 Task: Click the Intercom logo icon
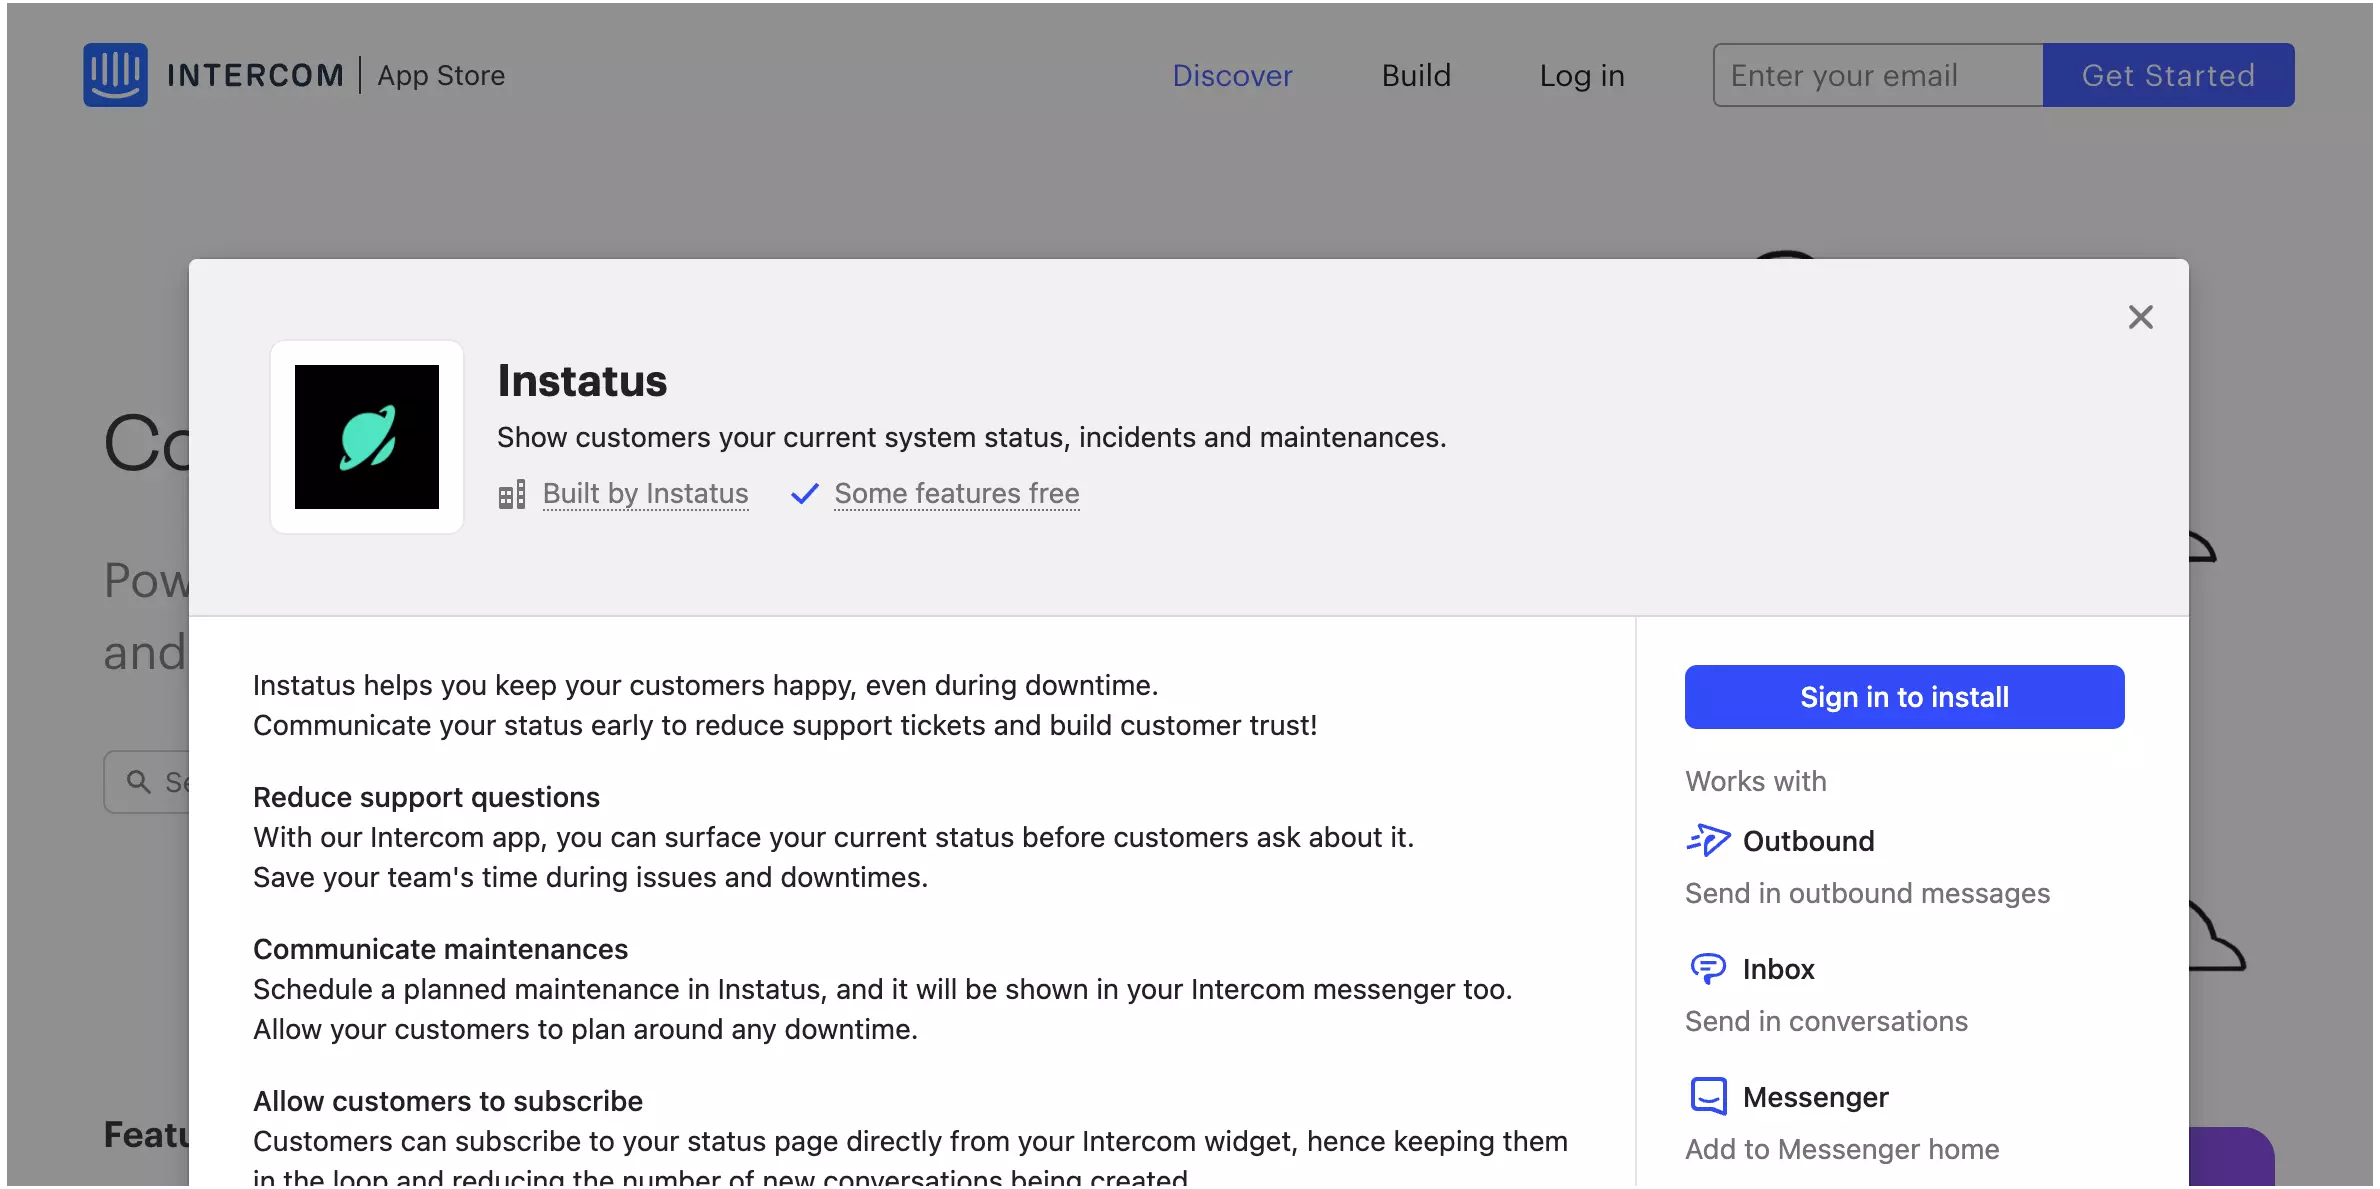point(115,75)
